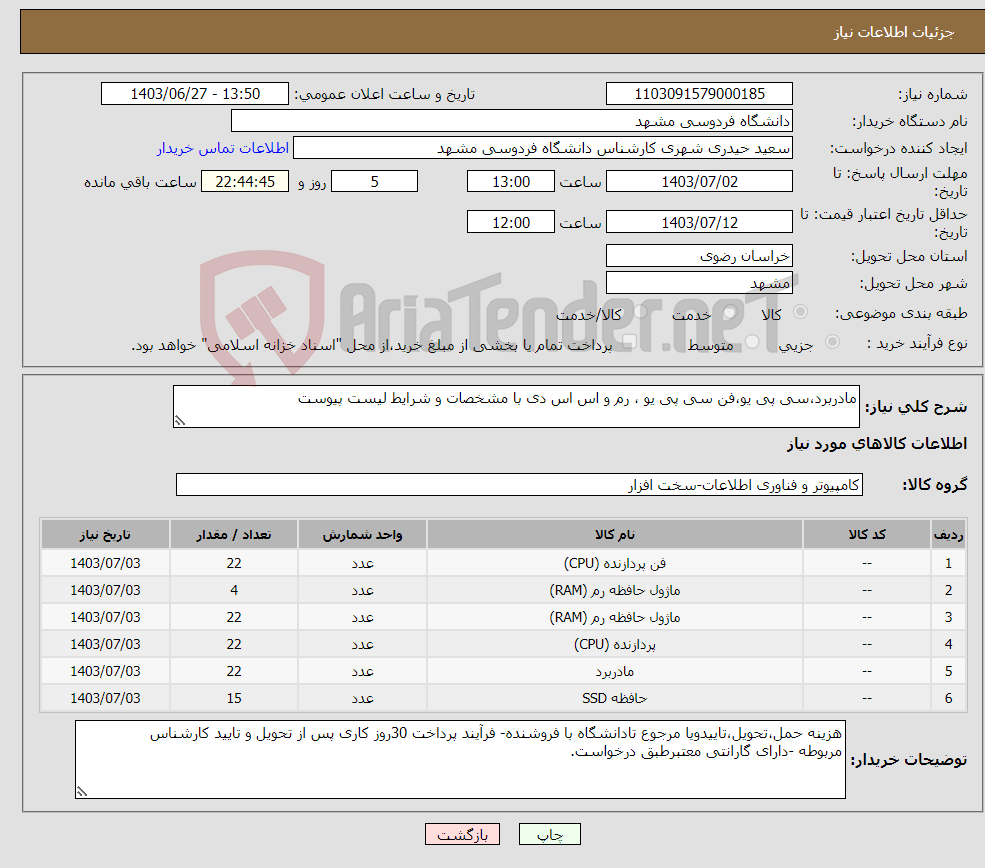Click the buyer name field دانشگاه فردوسی مشهد
Image resolution: width=985 pixels, height=868 pixels.
[x=511, y=121]
